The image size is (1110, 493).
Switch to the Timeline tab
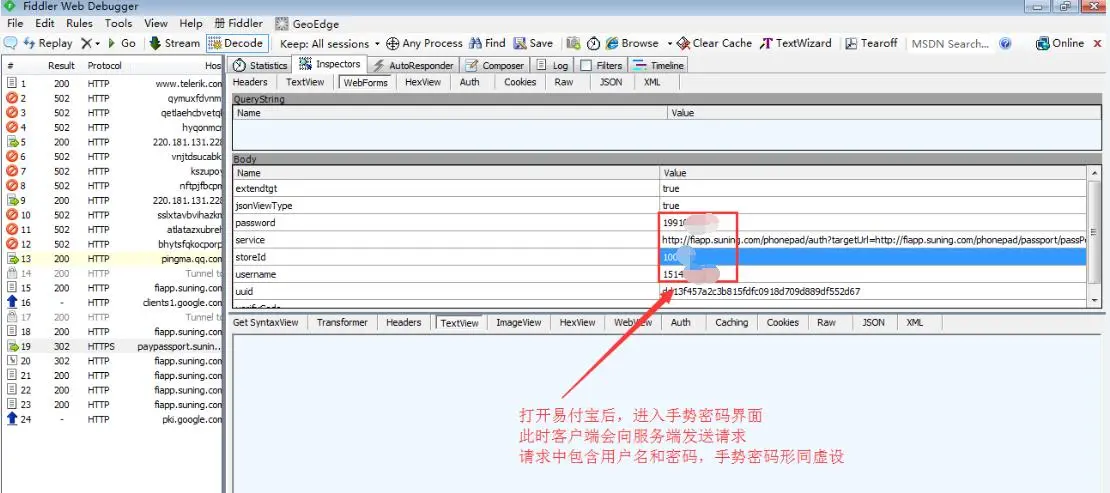pos(658,65)
